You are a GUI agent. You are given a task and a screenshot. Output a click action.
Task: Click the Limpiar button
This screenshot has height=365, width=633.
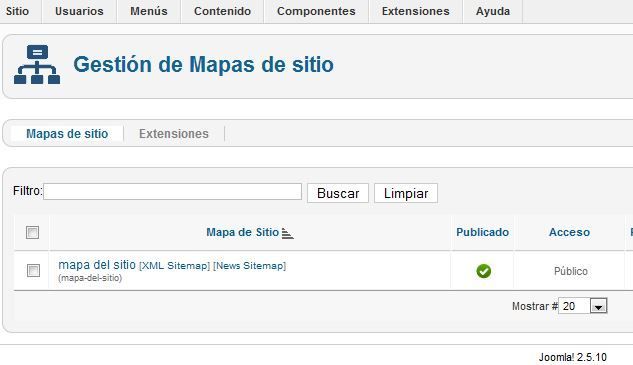click(x=406, y=193)
